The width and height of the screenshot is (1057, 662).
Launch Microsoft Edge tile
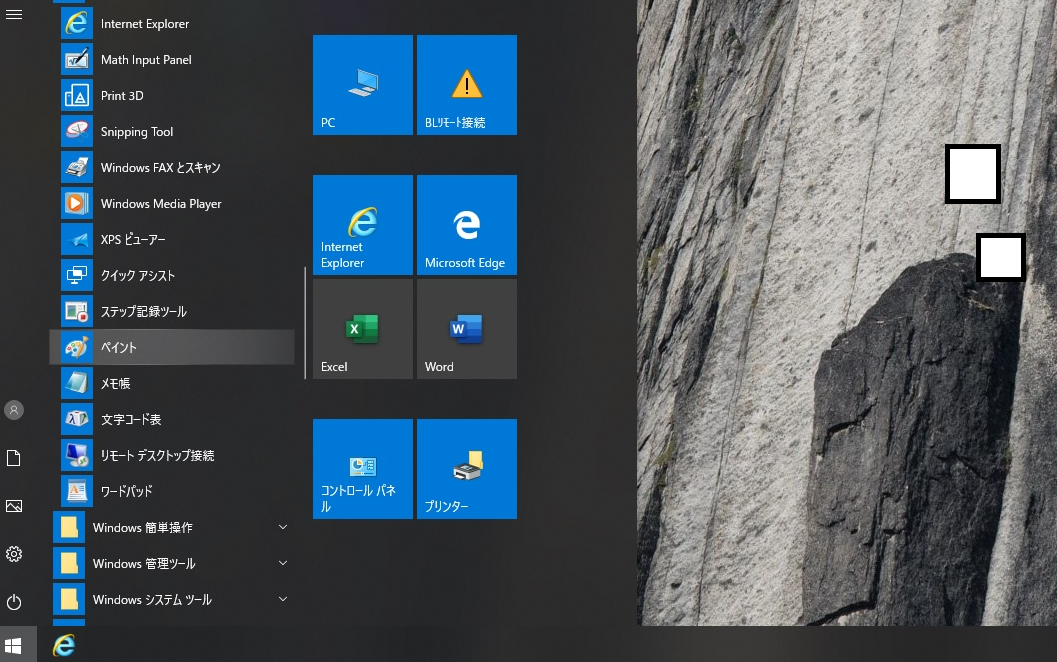pyautogui.click(x=466, y=225)
